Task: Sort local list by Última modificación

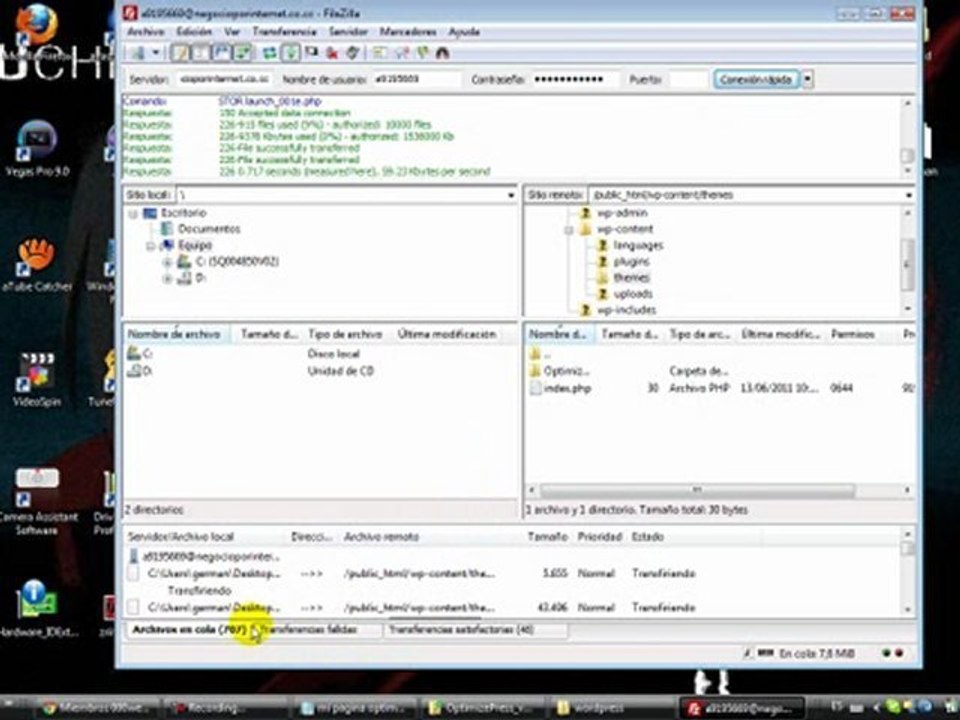Action: pos(447,334)
